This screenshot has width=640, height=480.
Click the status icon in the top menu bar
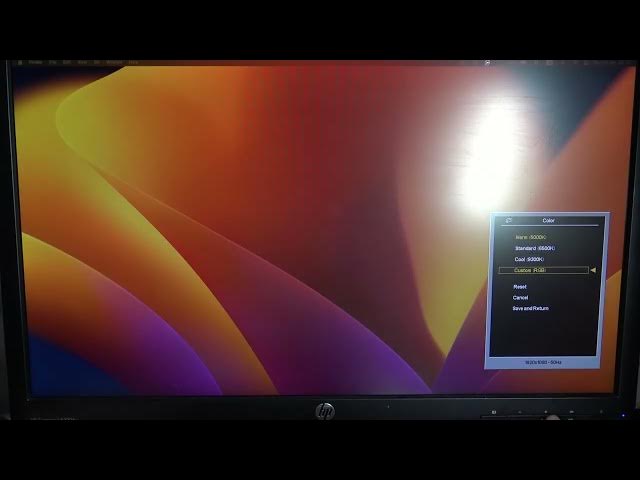click(487, 62)
